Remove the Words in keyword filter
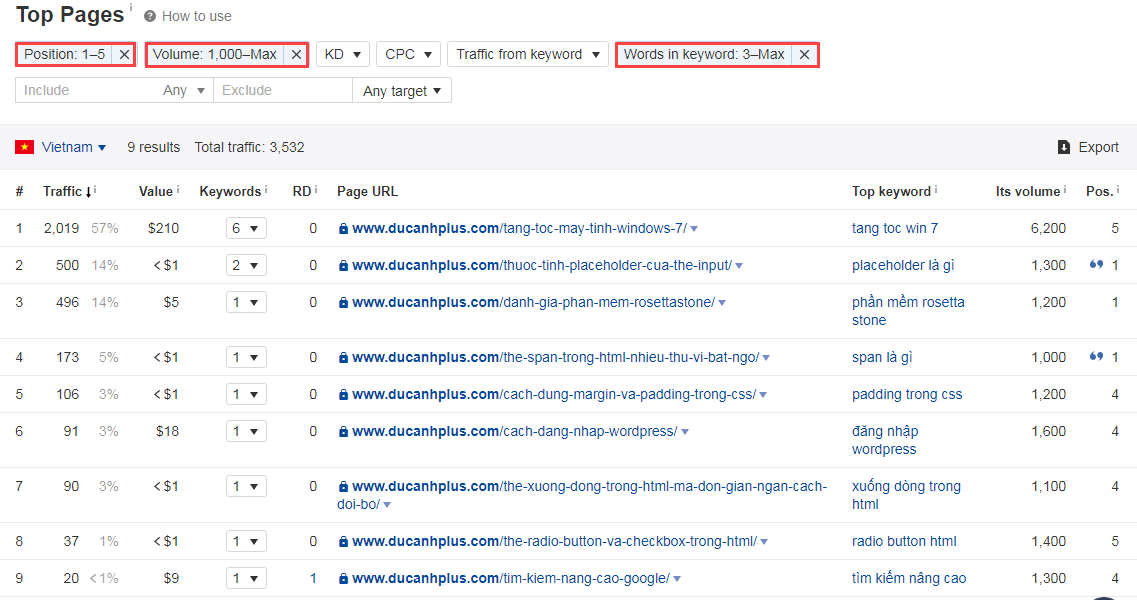Screen dimensions: 1137x600 [804, 55]
